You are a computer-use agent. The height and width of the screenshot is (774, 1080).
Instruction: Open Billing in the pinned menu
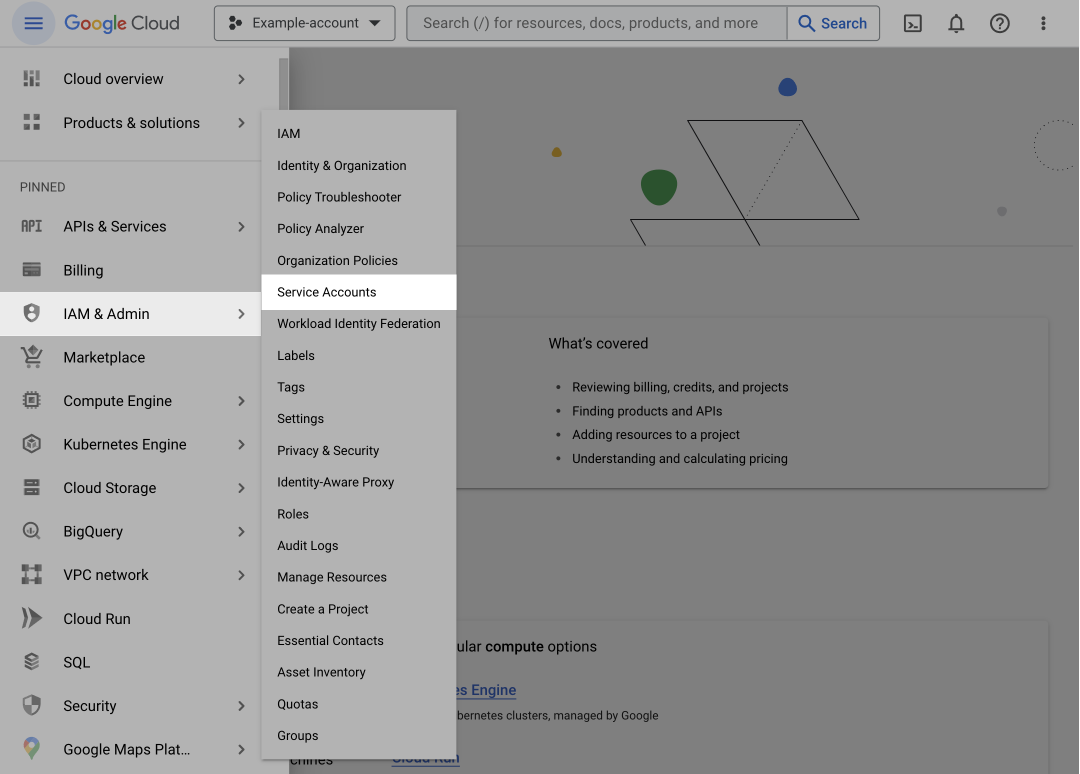coord(130,270)
